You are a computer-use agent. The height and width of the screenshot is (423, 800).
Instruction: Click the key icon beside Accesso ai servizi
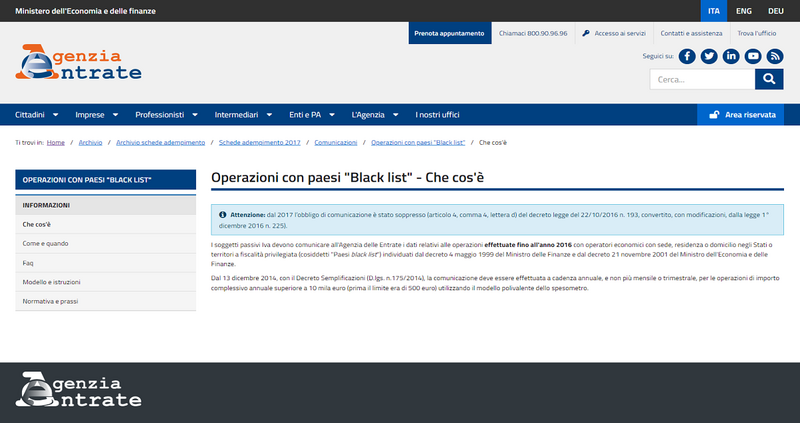pyautogui.click(x=586, y=33)
